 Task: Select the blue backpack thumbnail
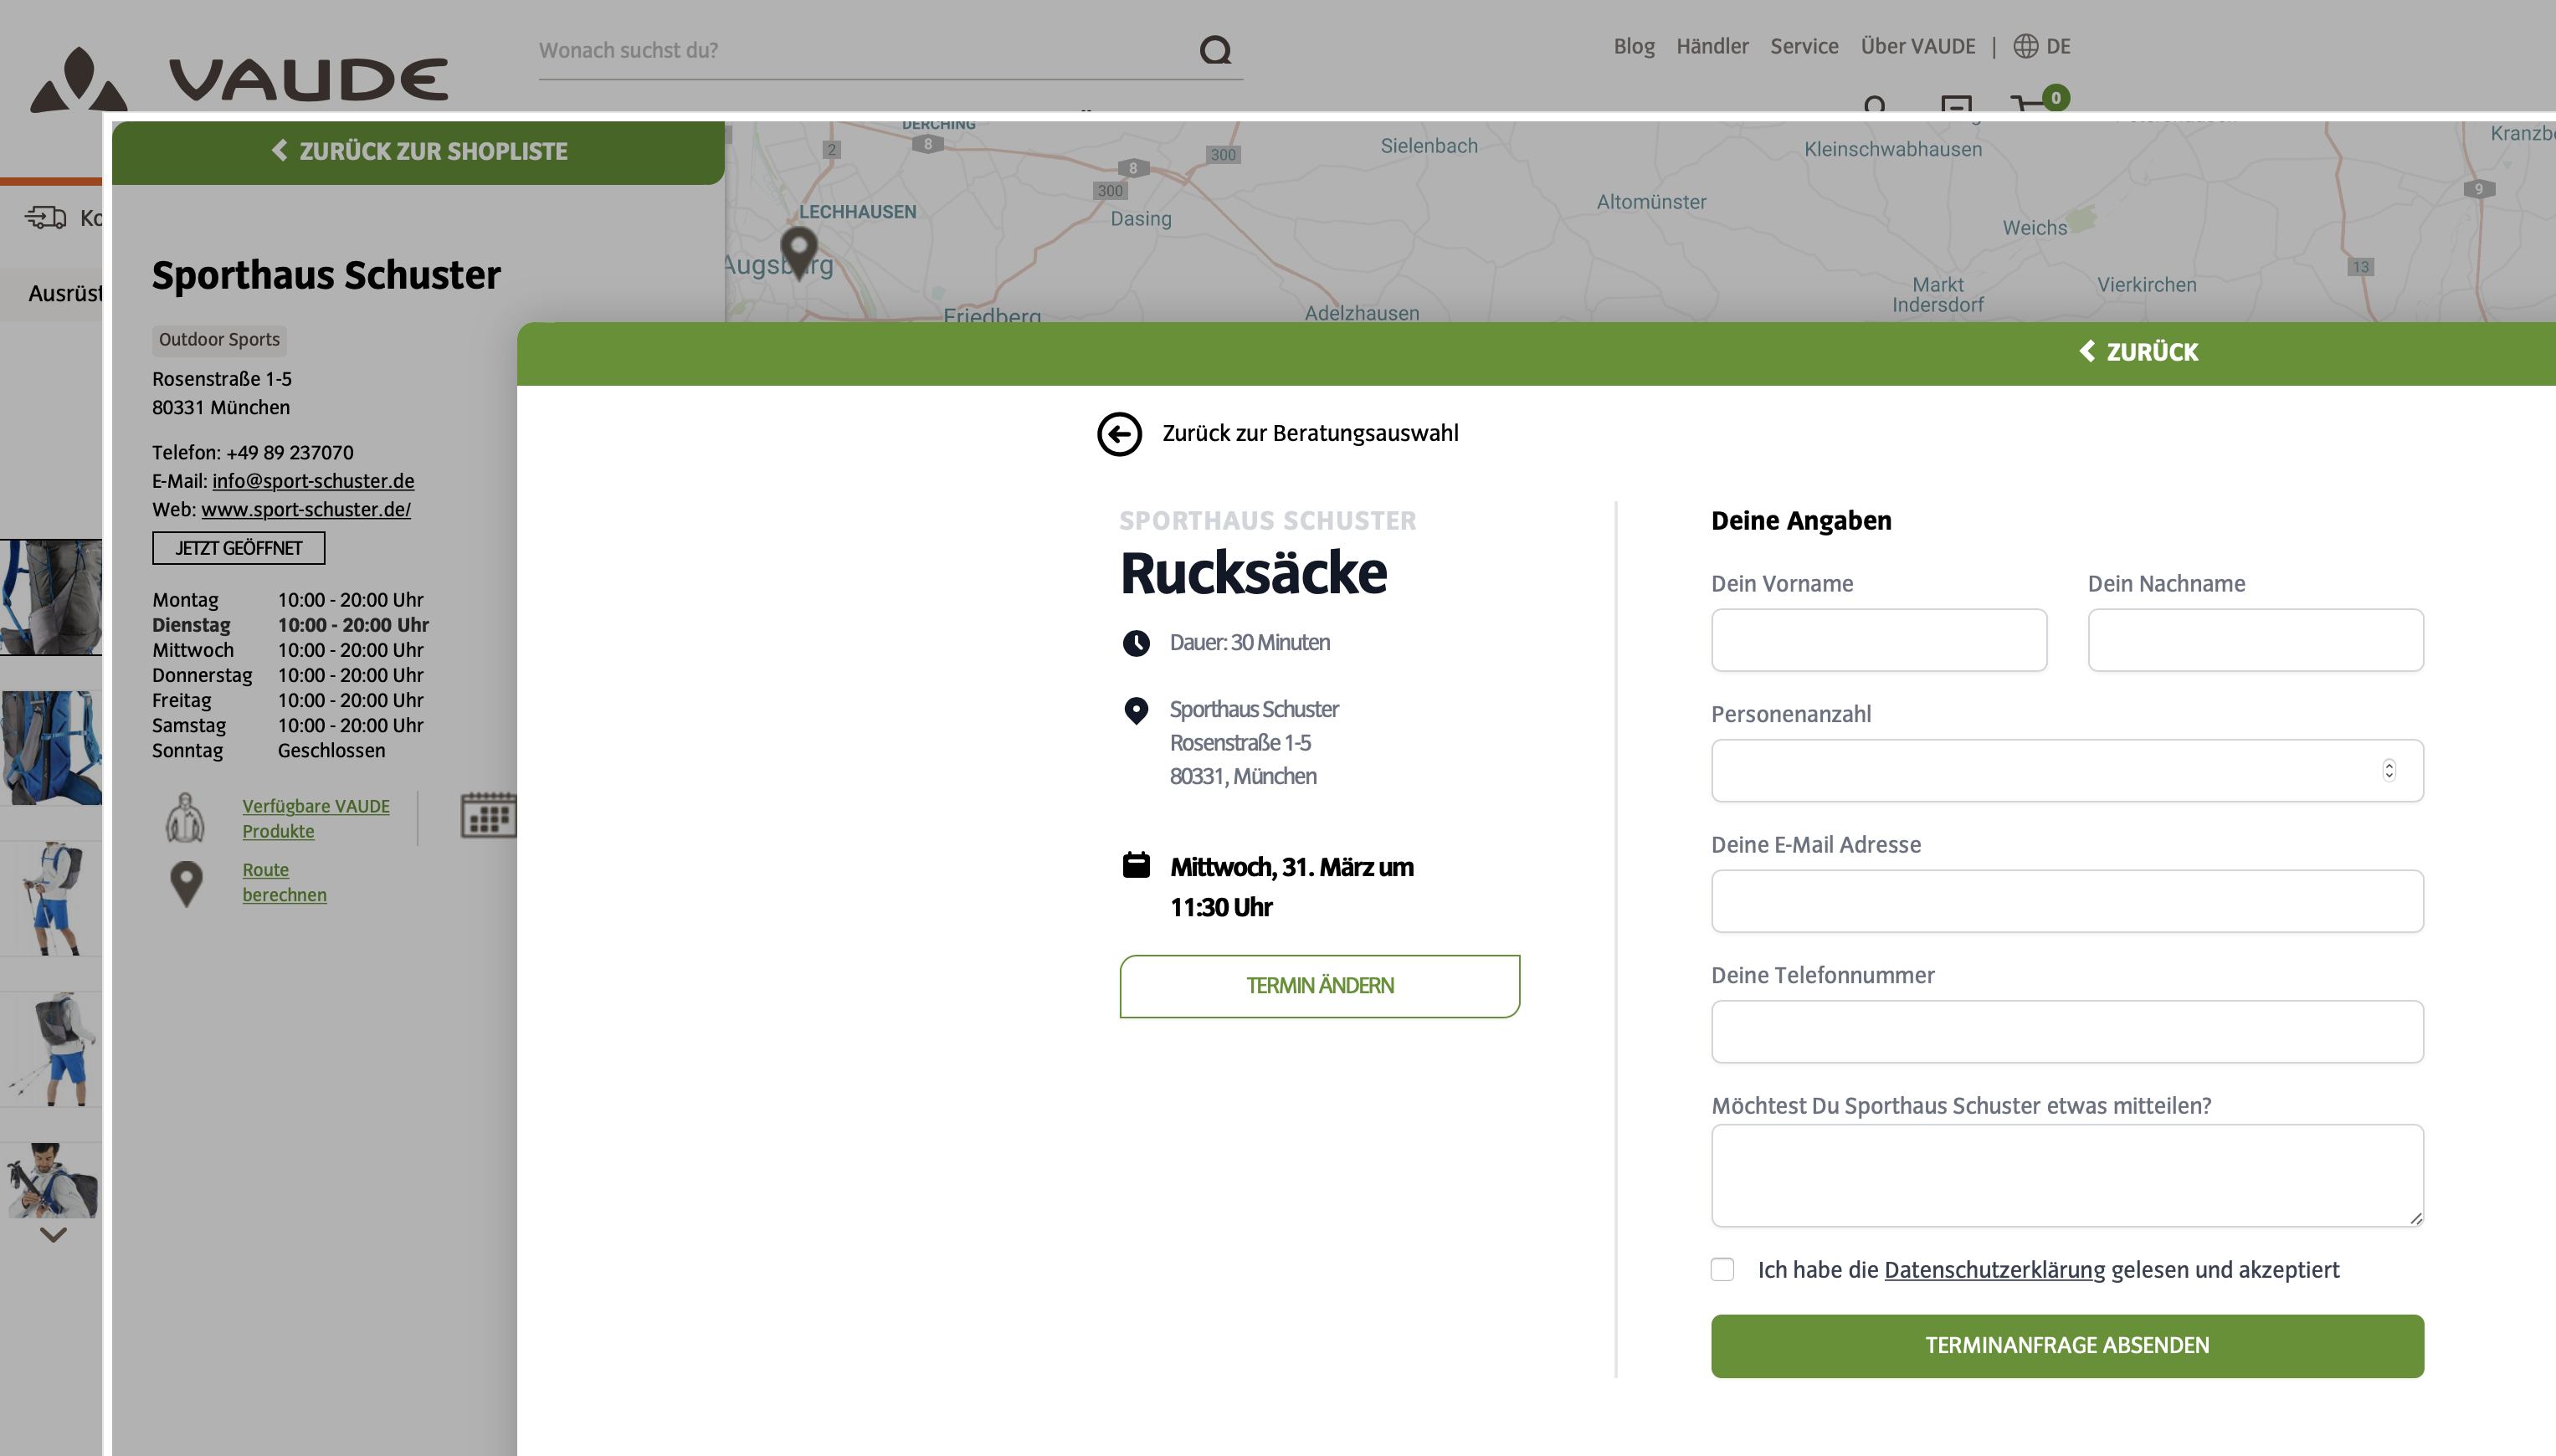(51, 747)
